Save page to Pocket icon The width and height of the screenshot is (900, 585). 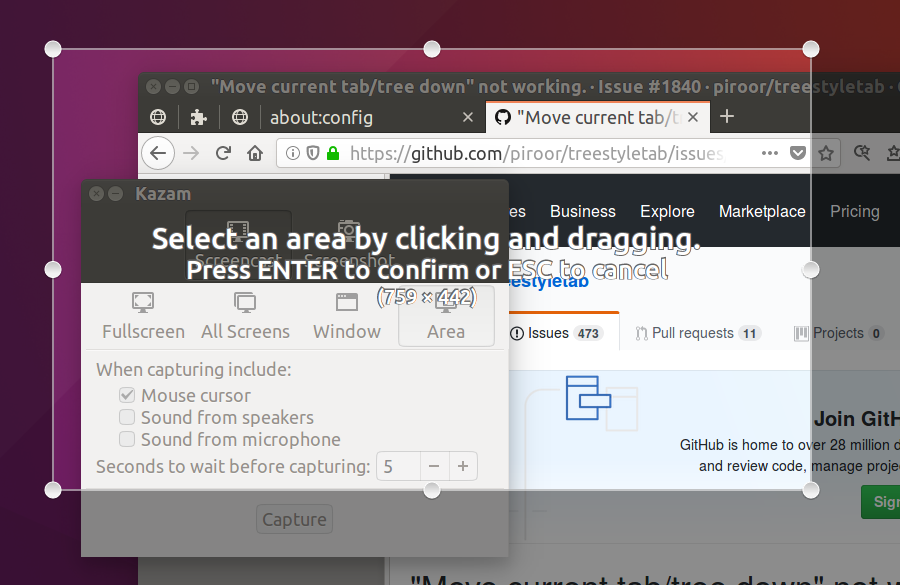tap(798, 153)
